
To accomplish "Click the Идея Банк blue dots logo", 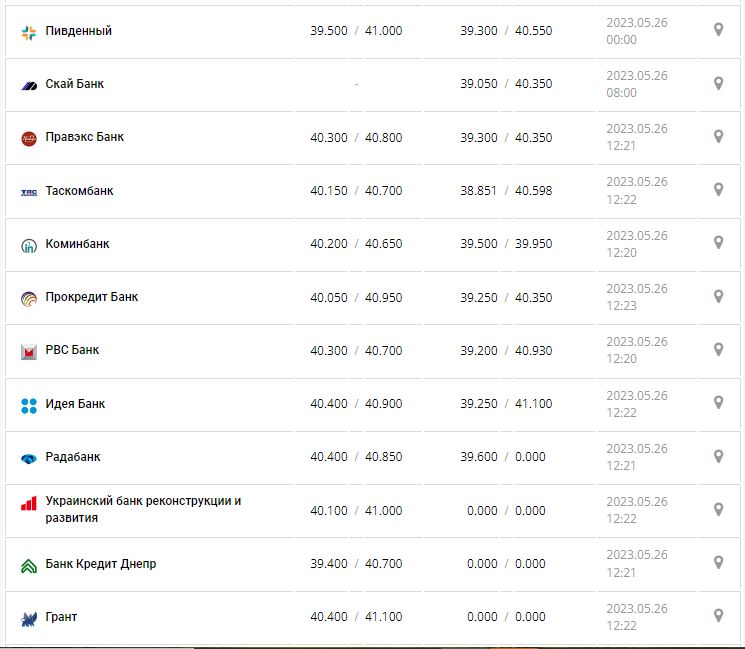I will click(29, 405).
